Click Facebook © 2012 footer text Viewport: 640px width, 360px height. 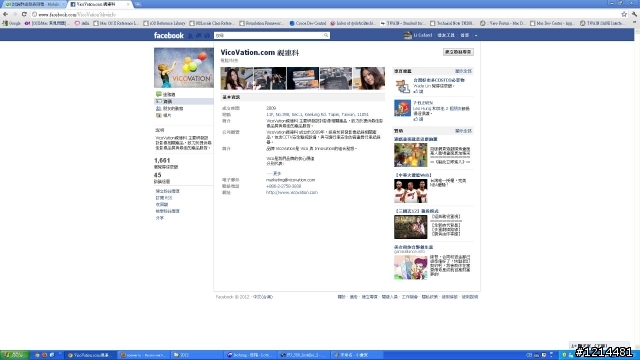[232, 297]
